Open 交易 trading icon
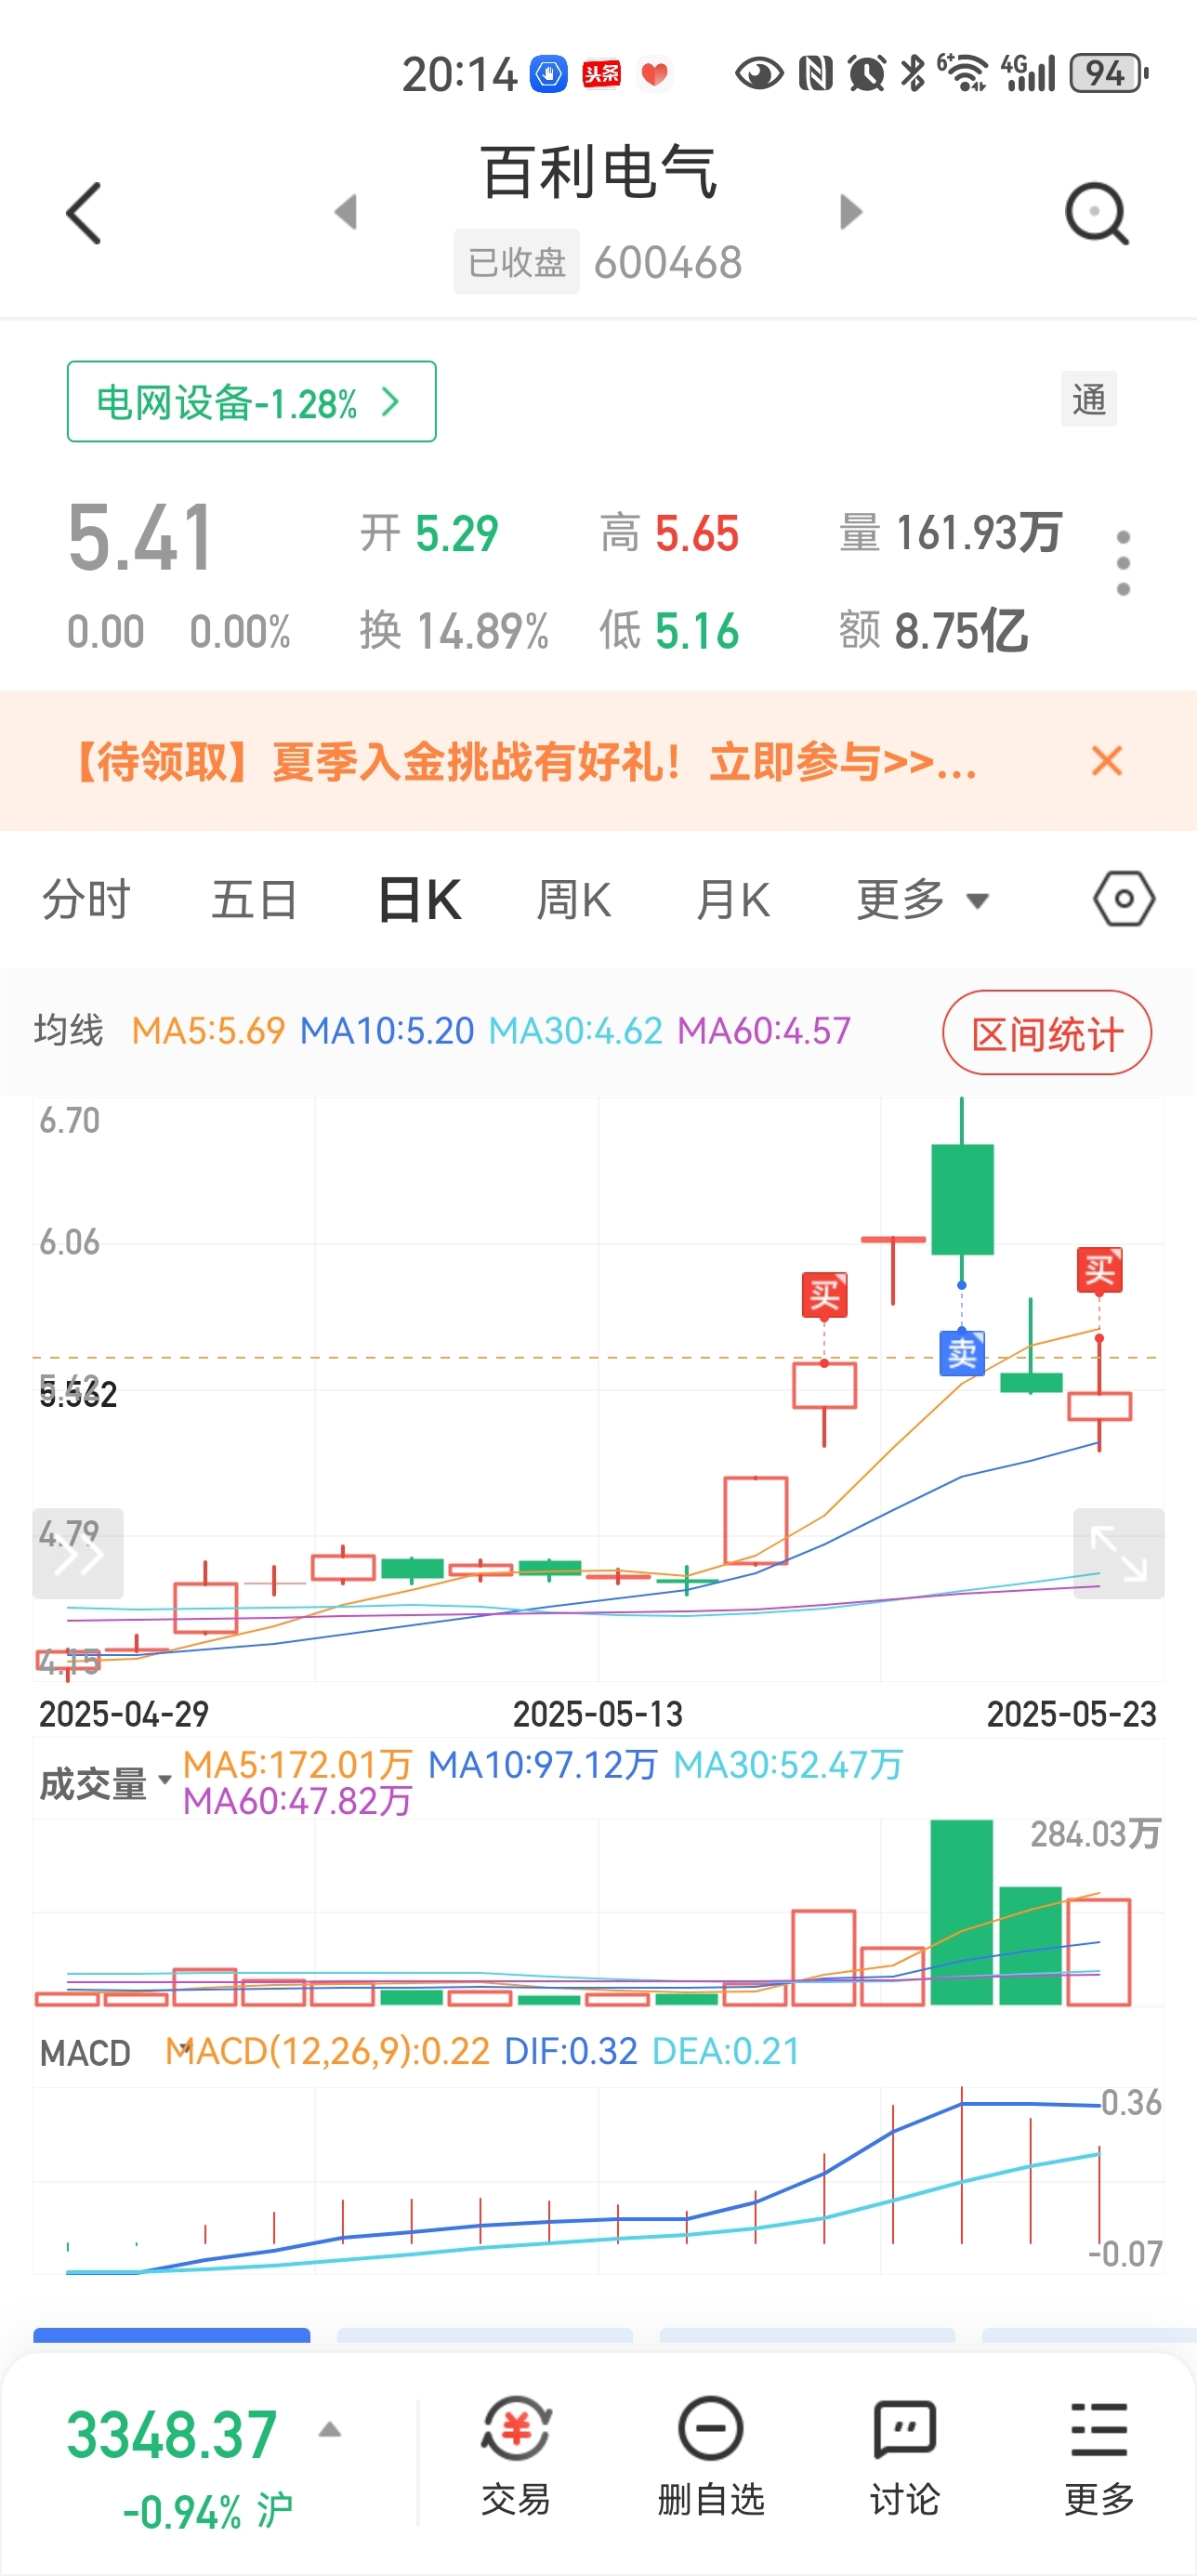 516,2455
